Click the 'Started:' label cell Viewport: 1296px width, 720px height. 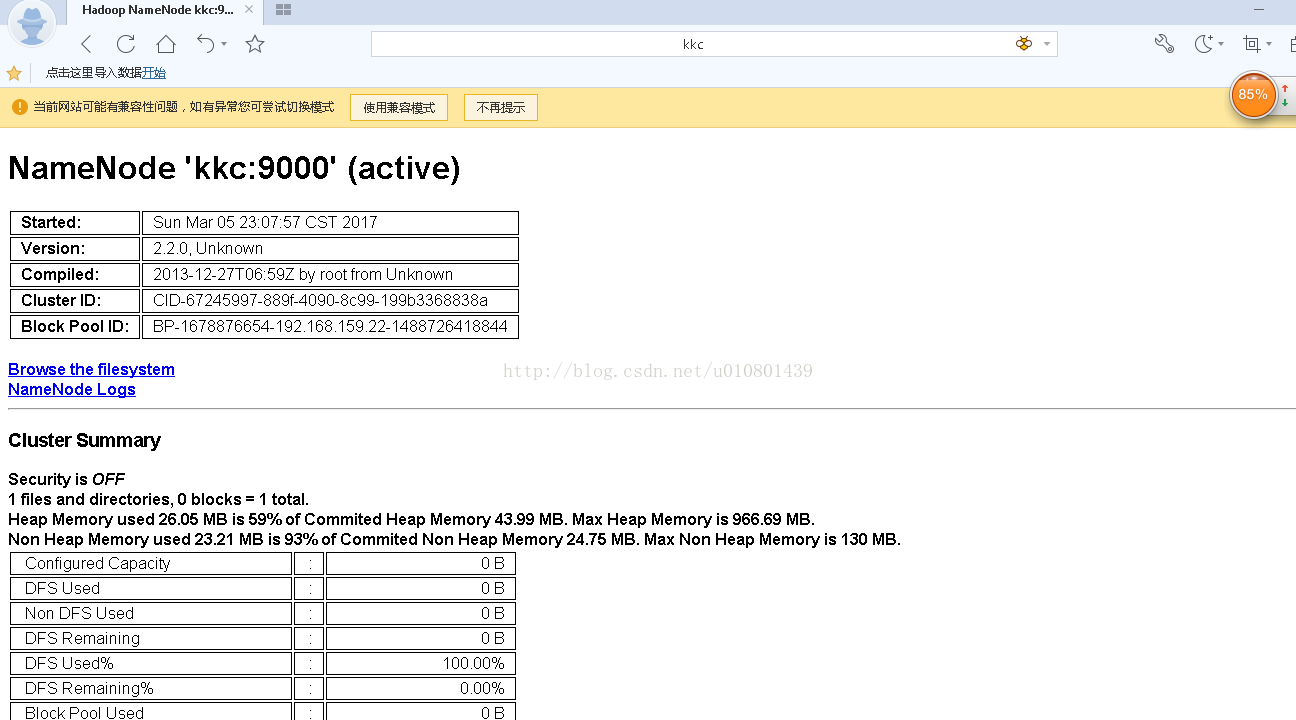pyautogui.click(x=75, y=222)
